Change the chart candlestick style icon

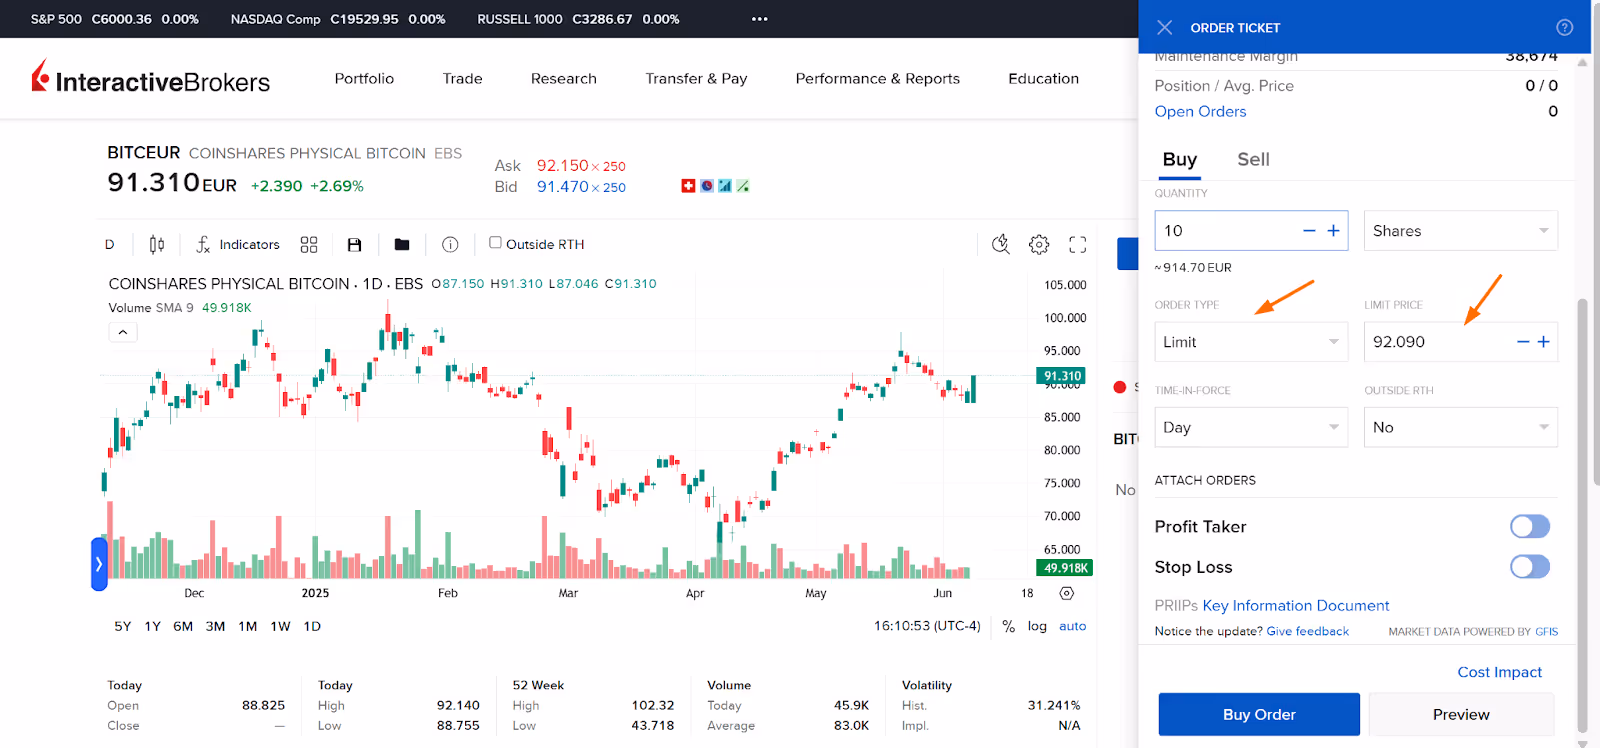click(x=157, y=244)
